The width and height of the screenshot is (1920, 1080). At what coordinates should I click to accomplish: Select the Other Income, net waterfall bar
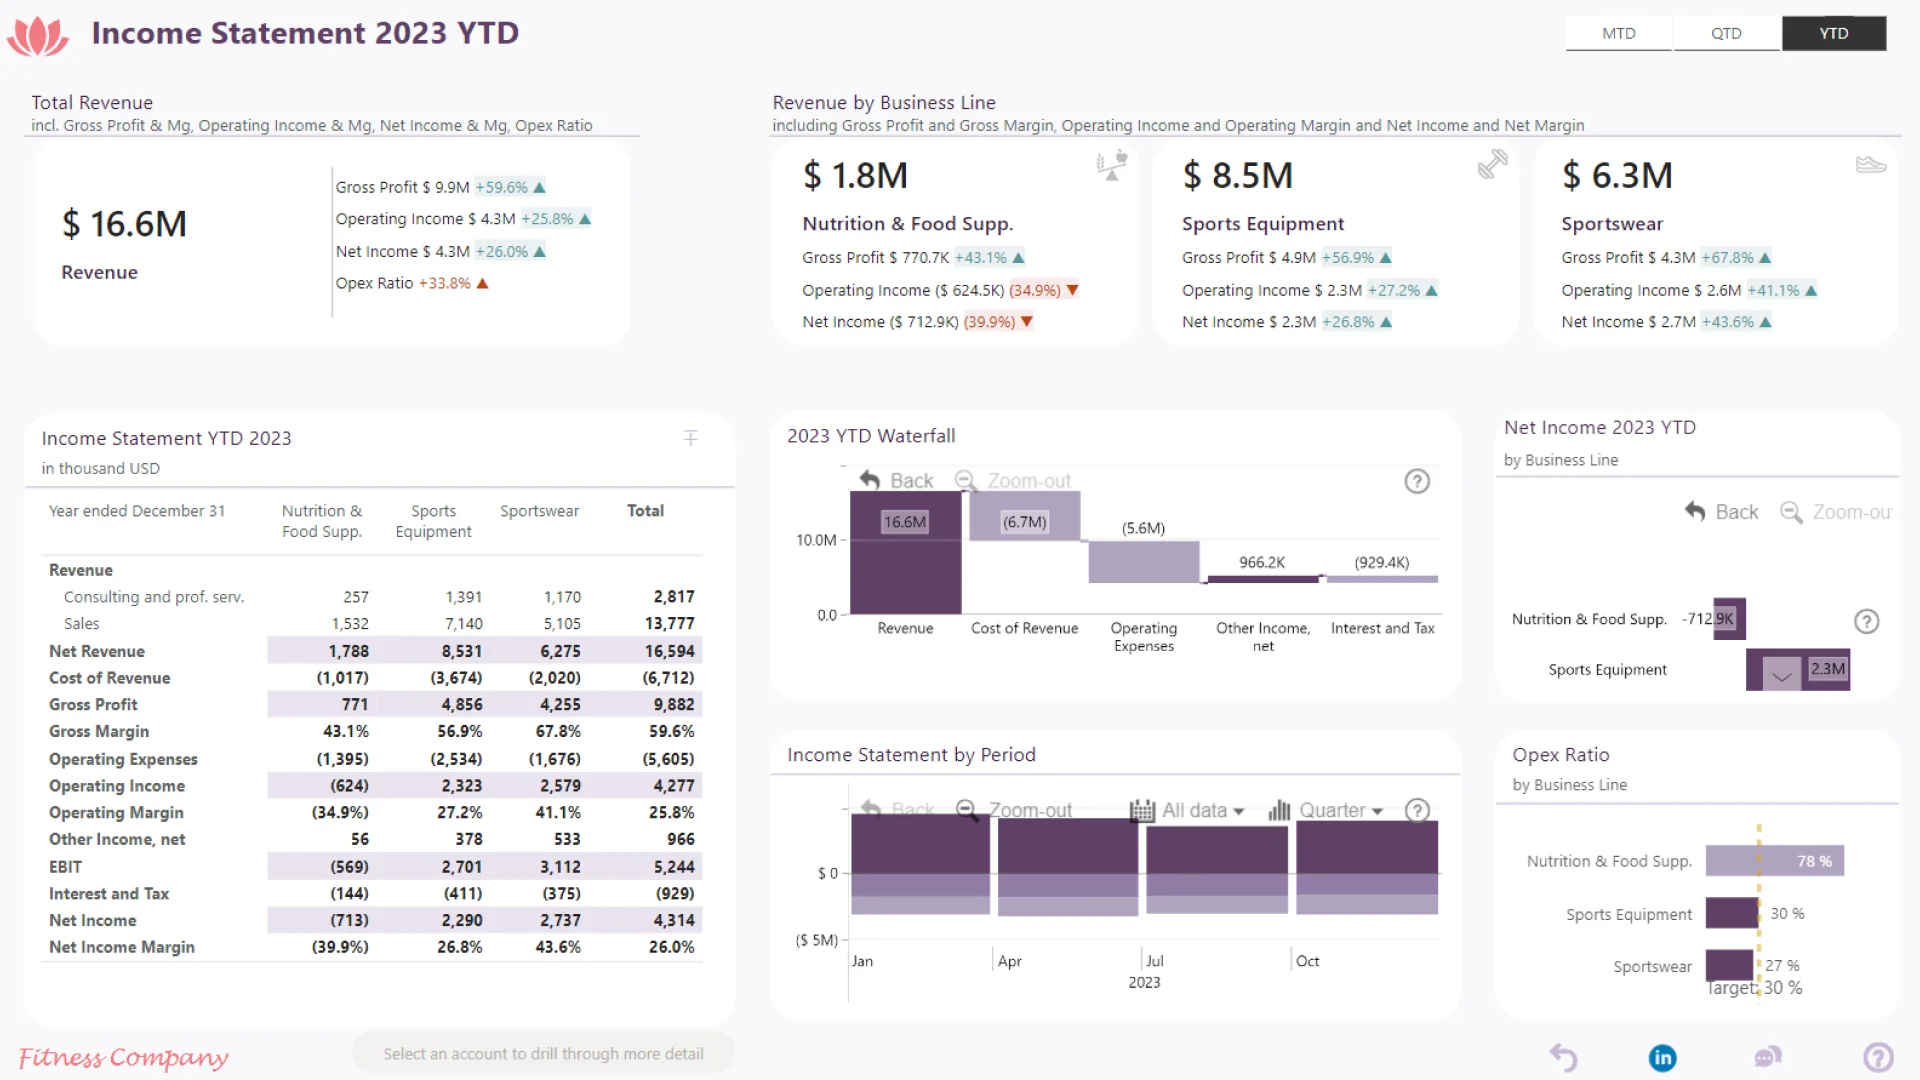[x=1262, y=579]
